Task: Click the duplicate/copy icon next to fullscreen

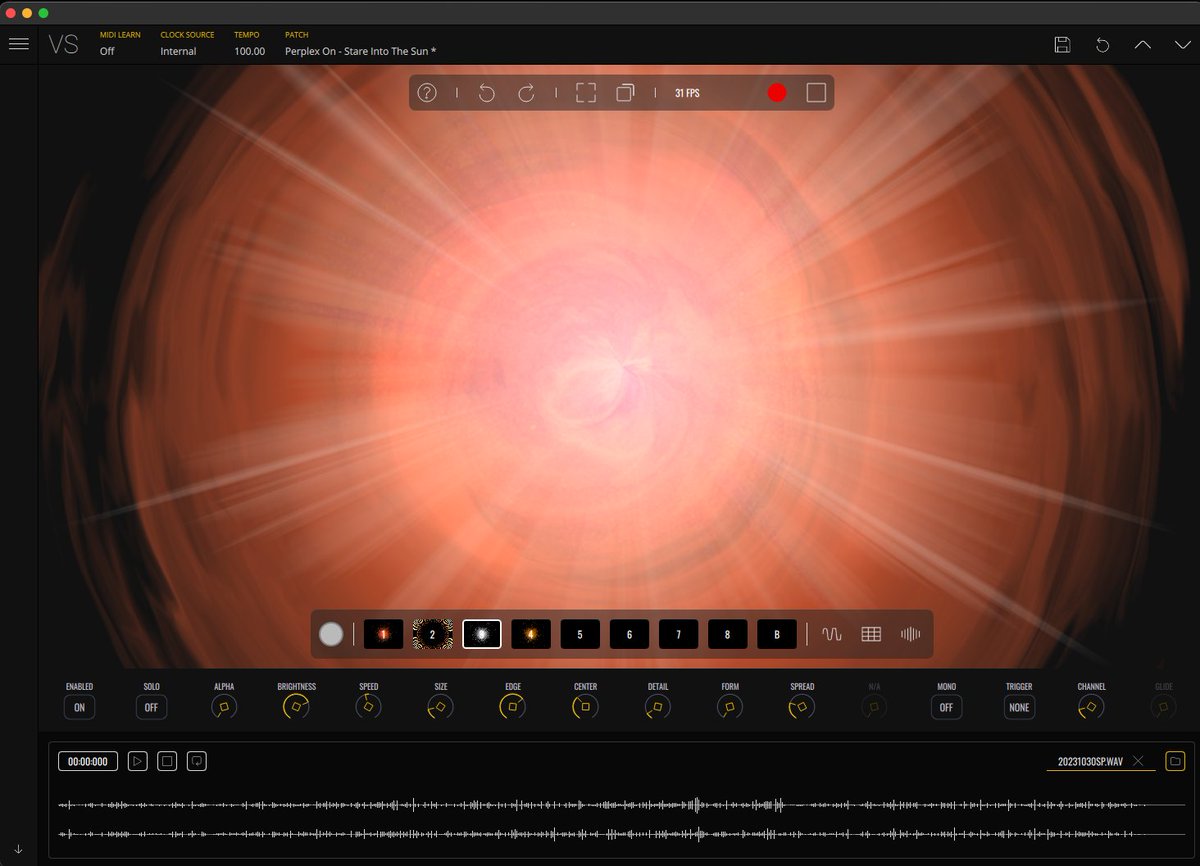Action: click(625, 92)
